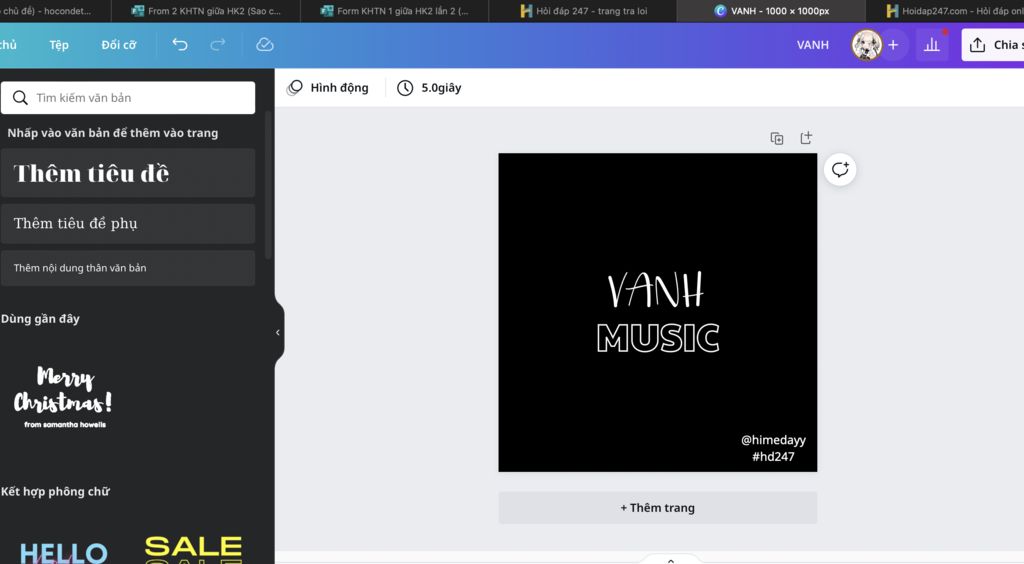Click the Thêm trang button
This screenshot has width=1024, height=564.
pyautogui.click(x=658, y=508)
